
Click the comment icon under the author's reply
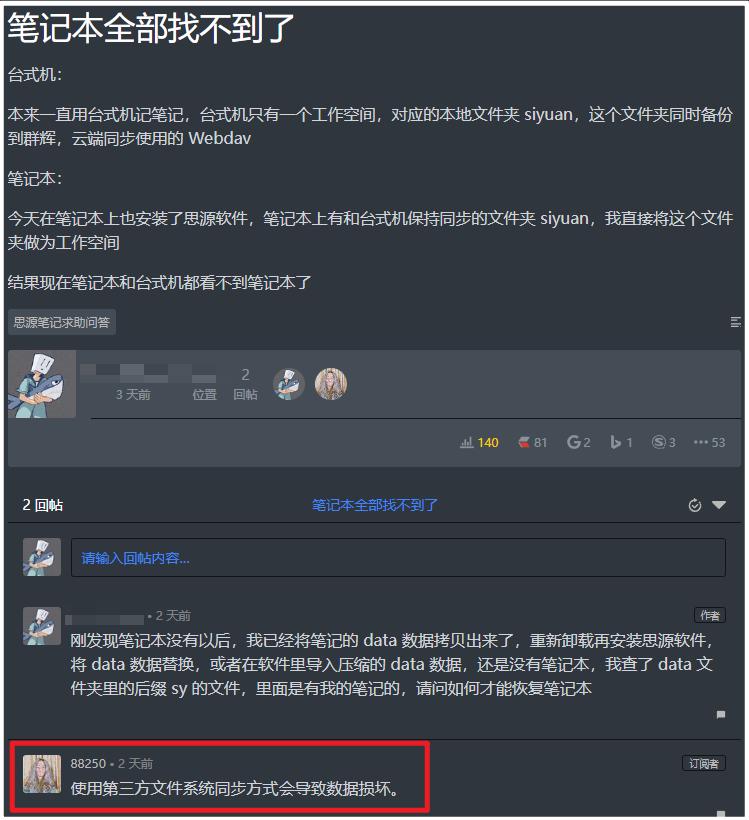(721, 714)
